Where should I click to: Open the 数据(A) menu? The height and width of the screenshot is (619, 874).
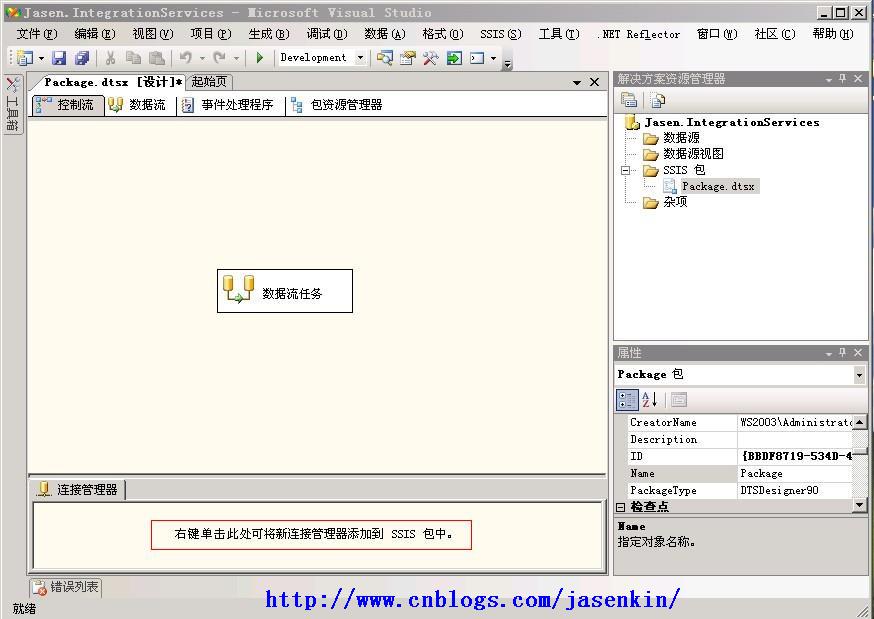tap(385, 34)
